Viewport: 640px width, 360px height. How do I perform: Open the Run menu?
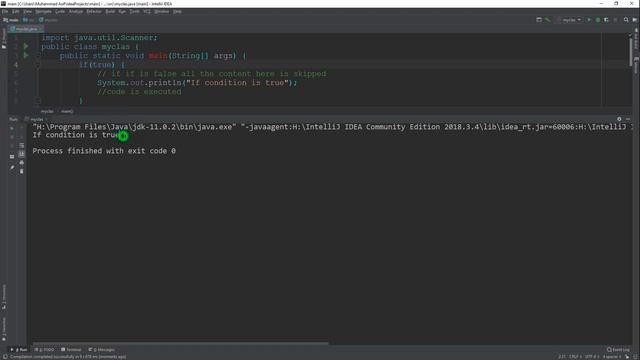click(x=122, y=11)
